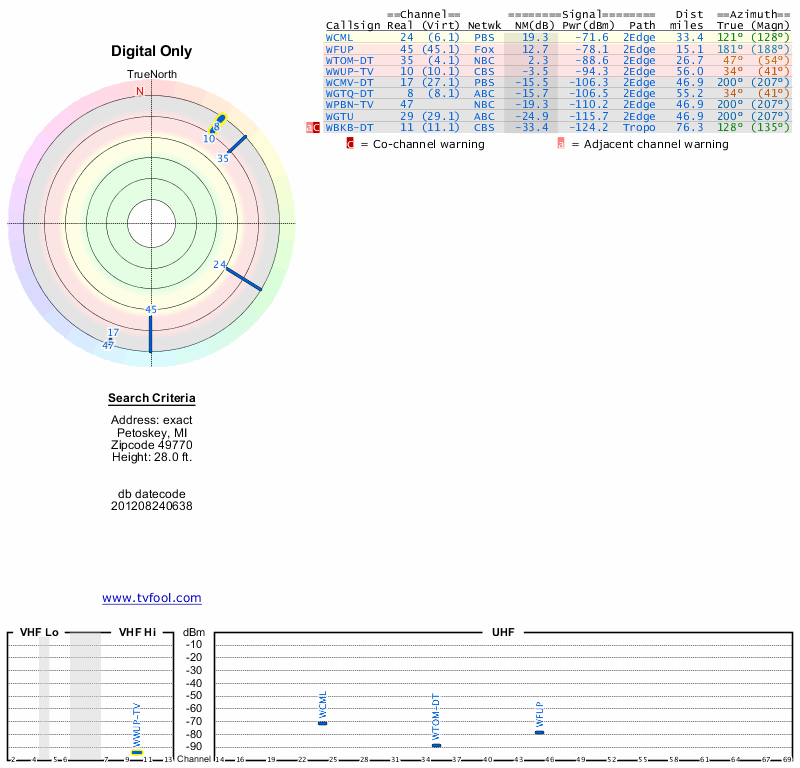Click the yellow-highlighted channel 8 marker on radar
The height and width of the screenshot is (768, 800).
[x=219, y=121]
